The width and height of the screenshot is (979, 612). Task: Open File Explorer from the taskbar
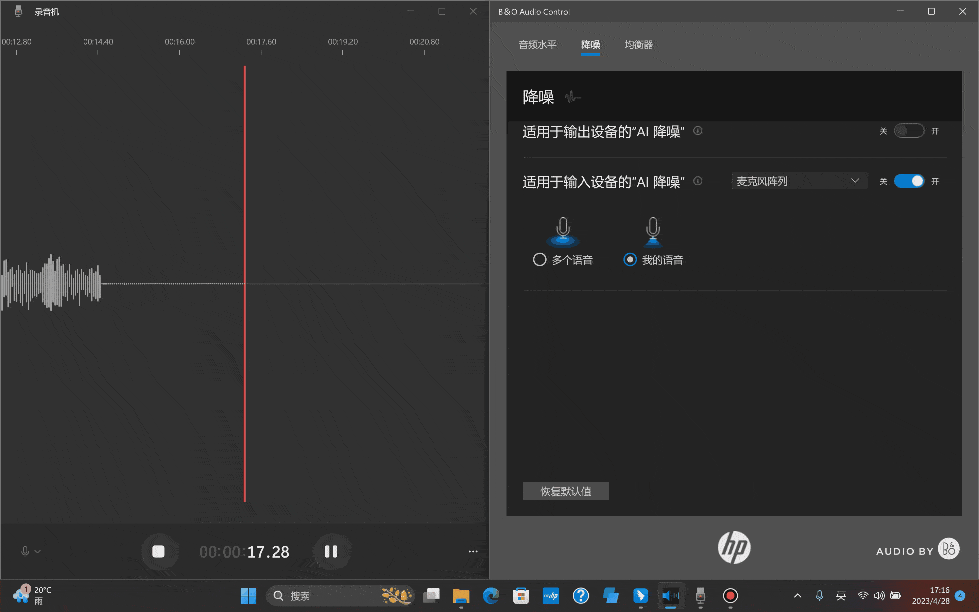[461, 596]
